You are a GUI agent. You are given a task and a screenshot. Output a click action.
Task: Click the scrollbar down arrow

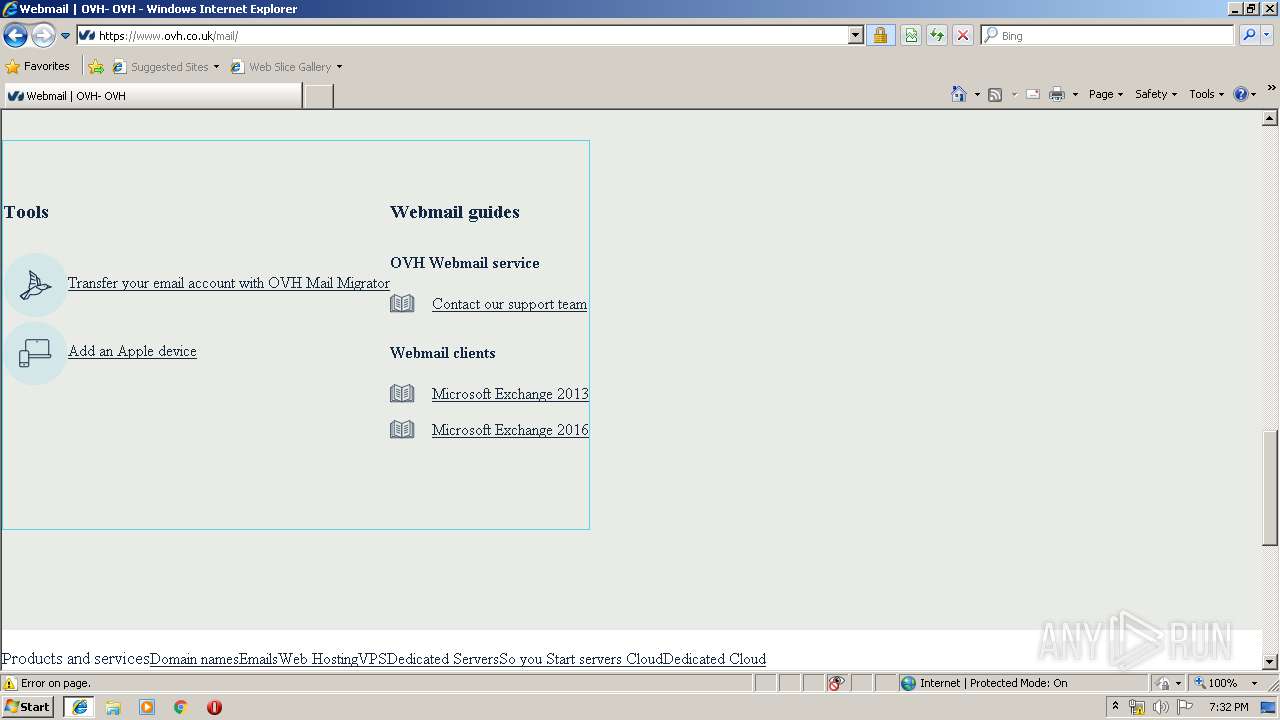[1270, 662]
